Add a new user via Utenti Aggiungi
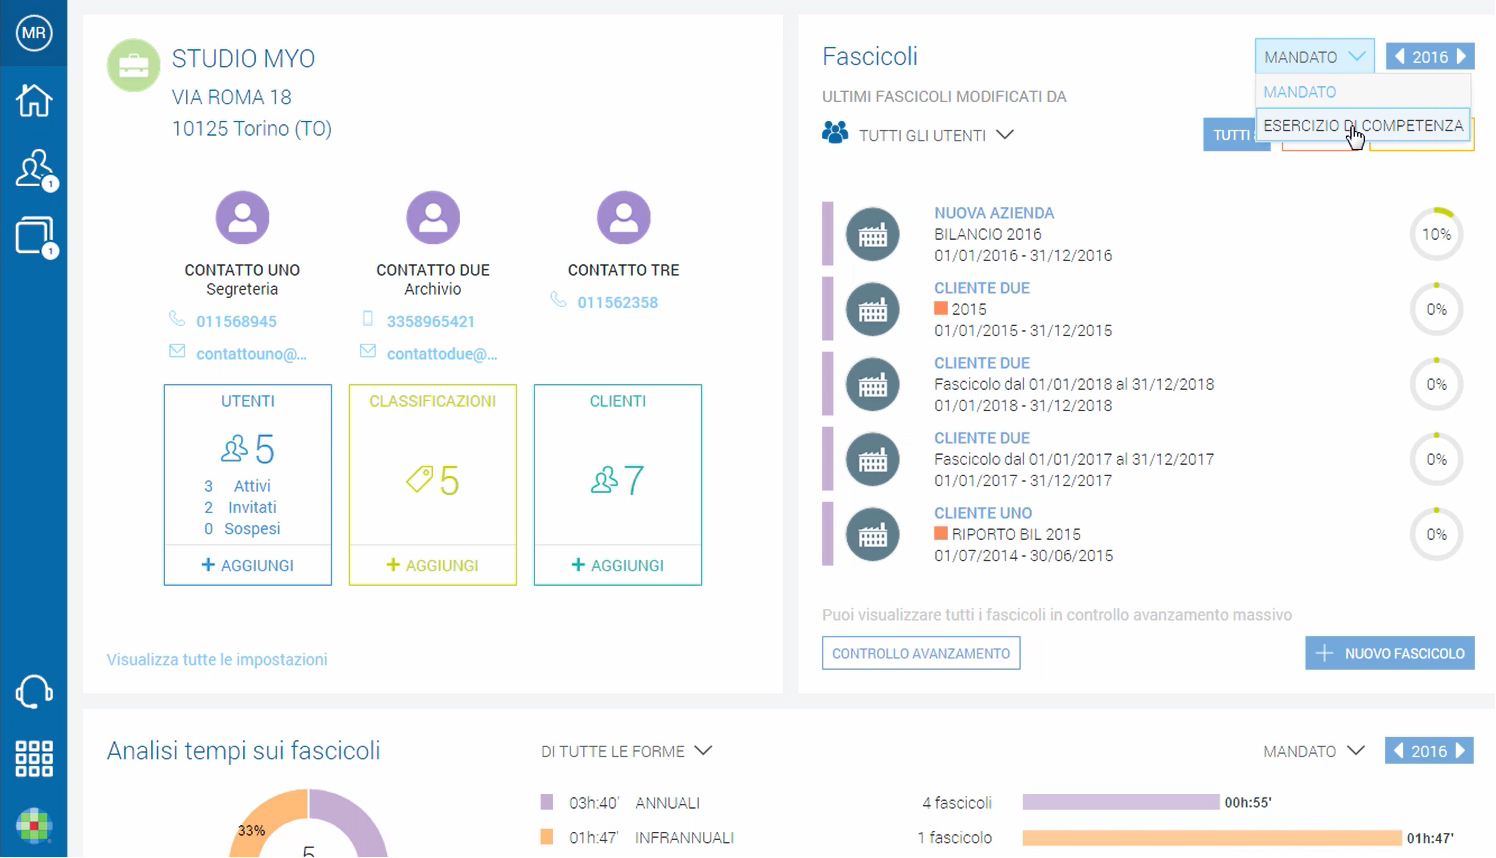Image resolution: width=1496 pixels, height=858 pixels. [x=247, y=565]
